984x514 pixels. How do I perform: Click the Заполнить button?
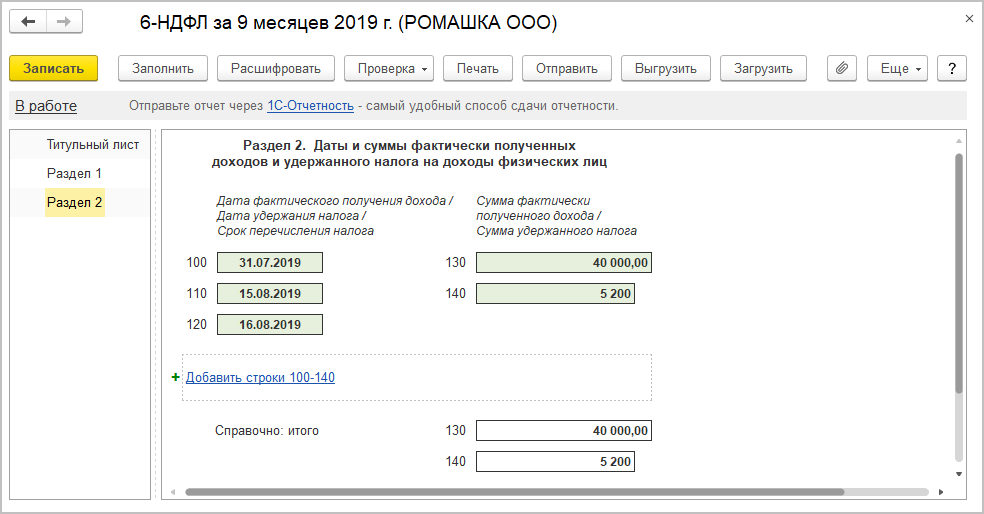(162, 68)
